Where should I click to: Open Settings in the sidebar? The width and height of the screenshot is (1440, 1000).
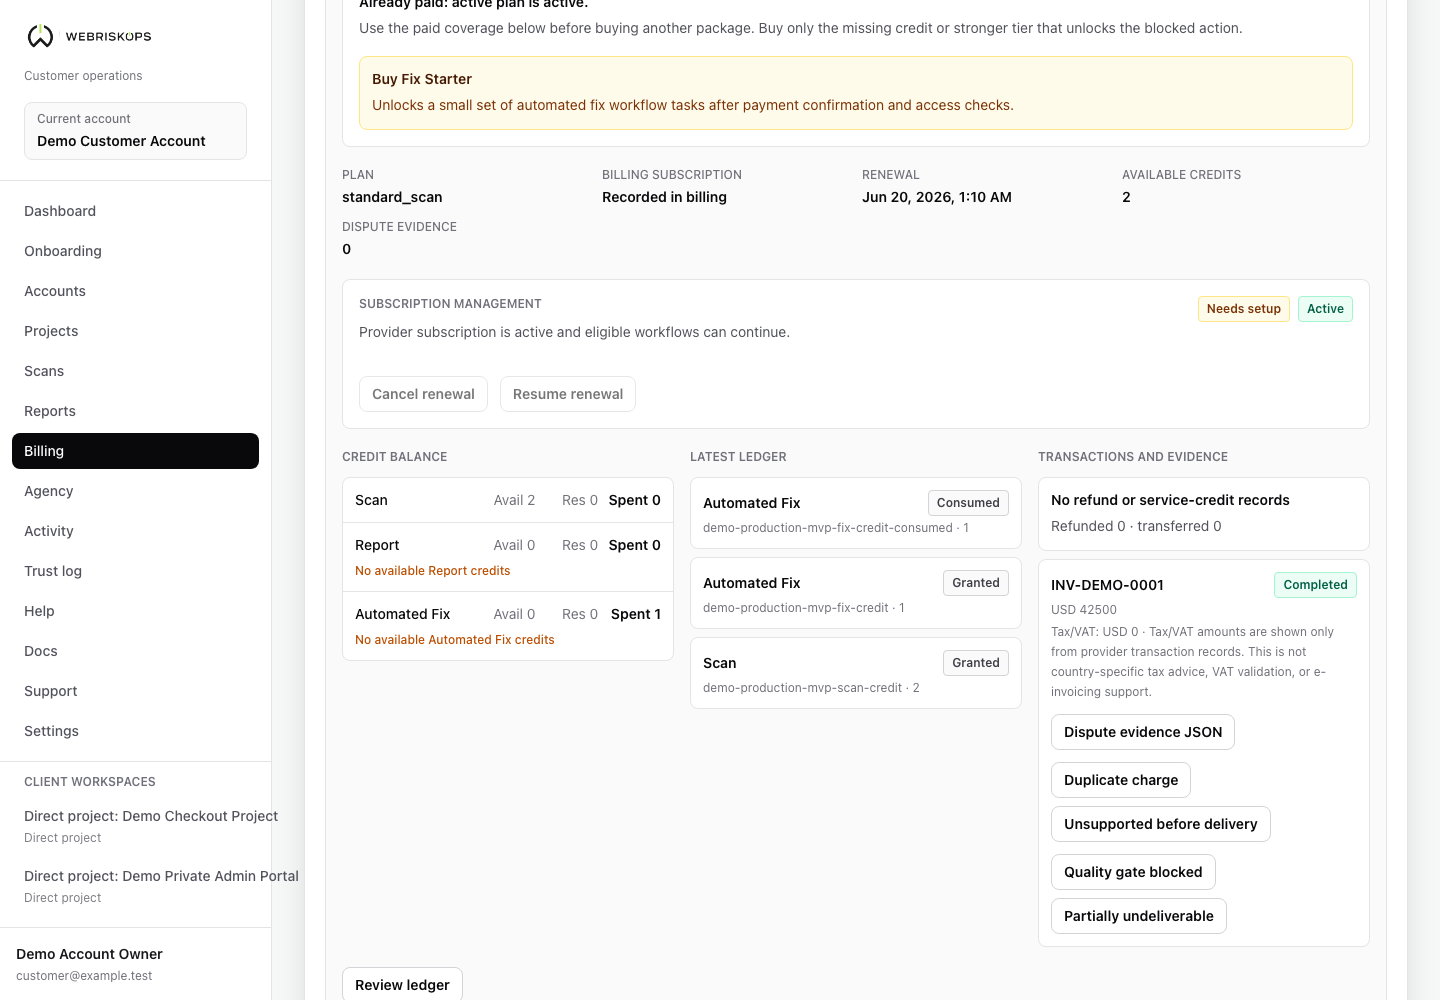135,731
